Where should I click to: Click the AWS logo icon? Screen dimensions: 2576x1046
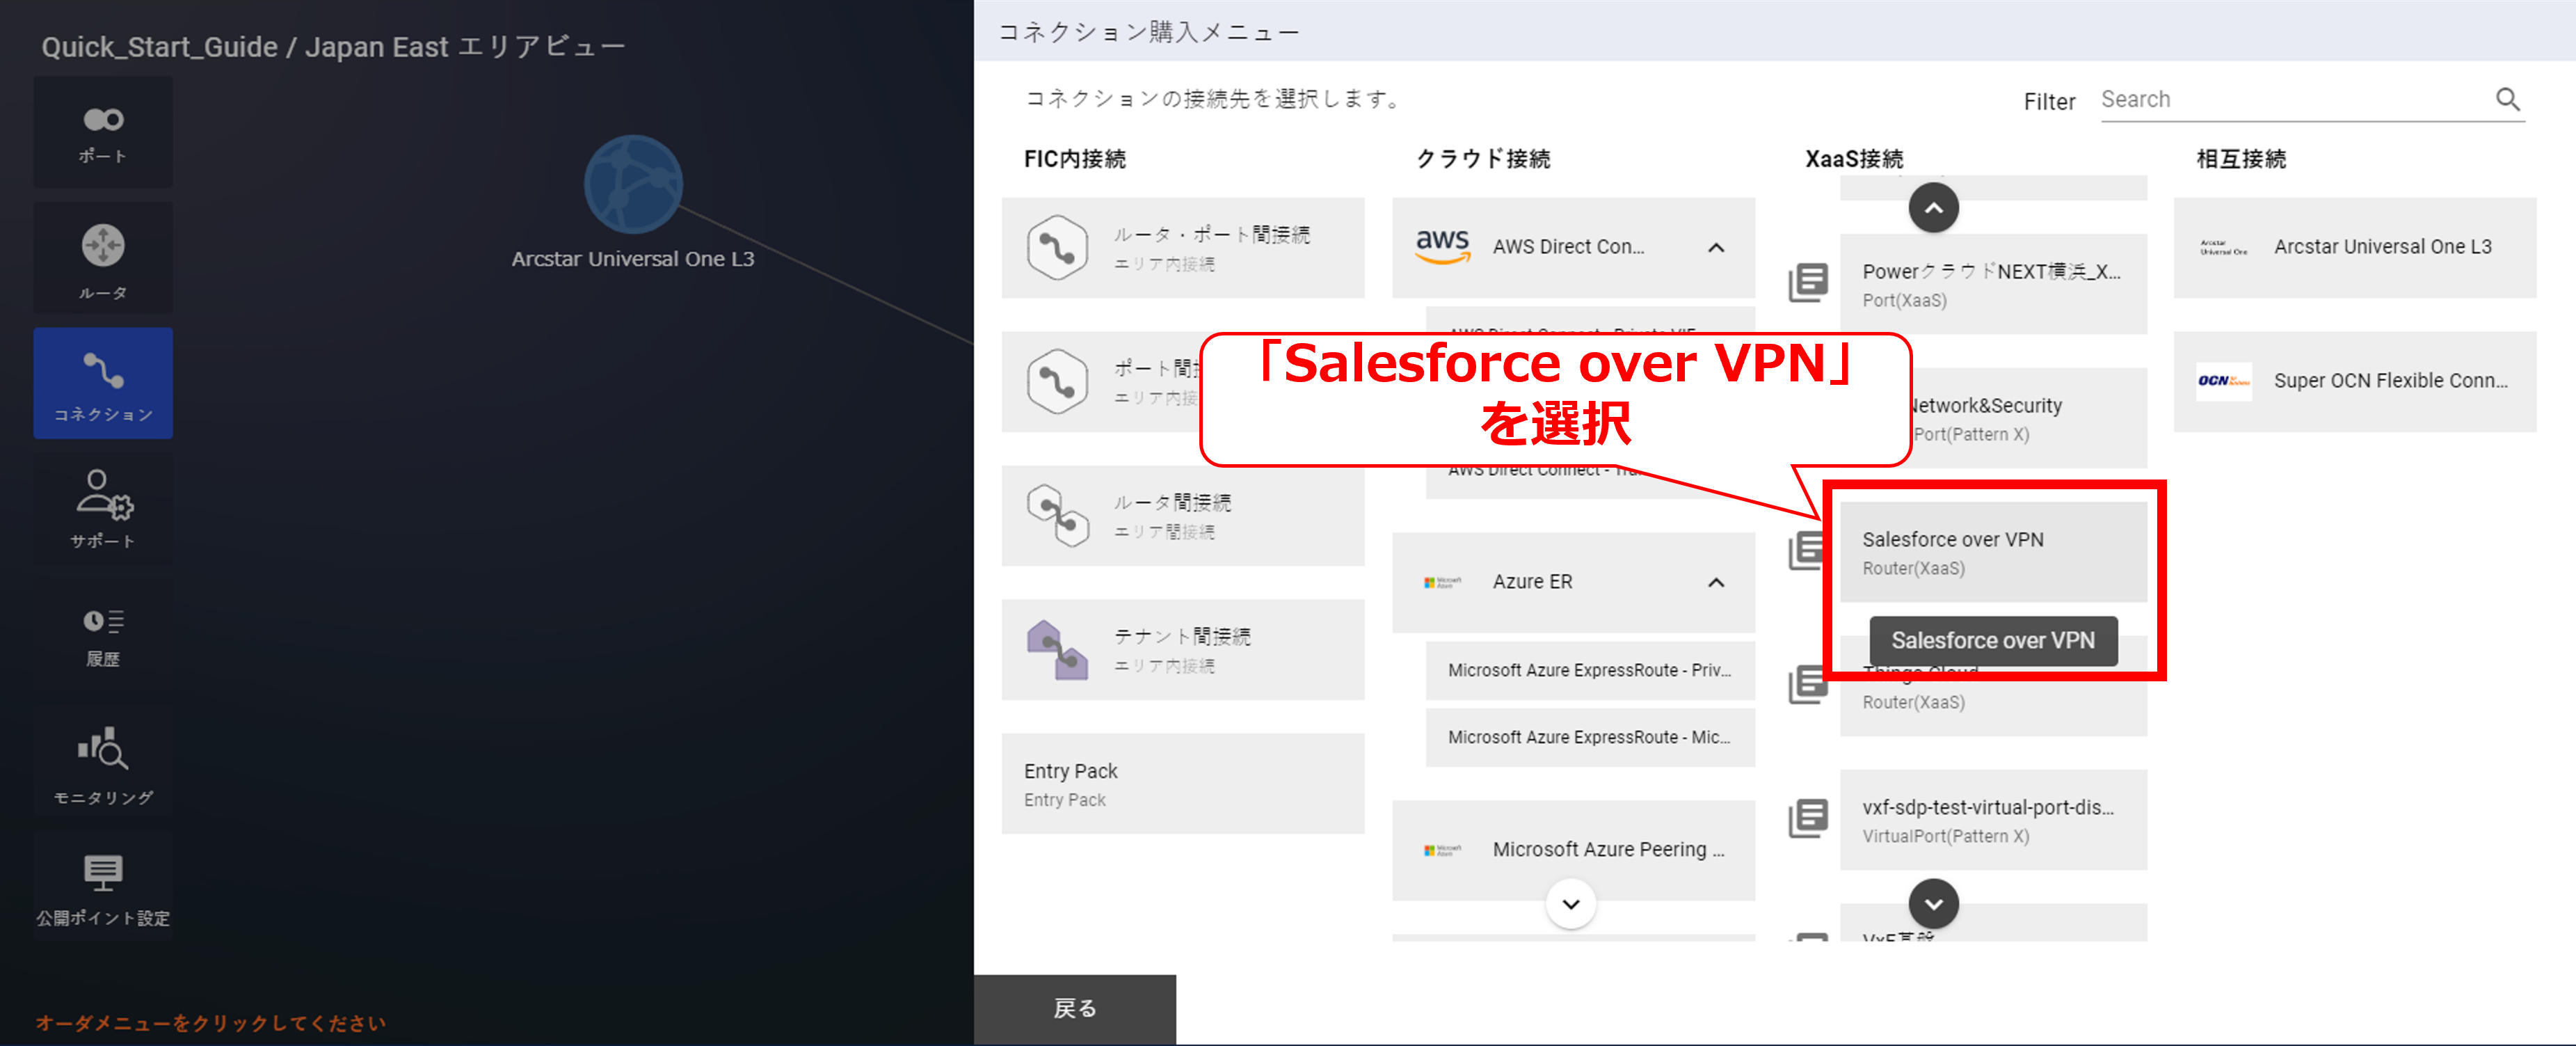tap(1442, 246)
